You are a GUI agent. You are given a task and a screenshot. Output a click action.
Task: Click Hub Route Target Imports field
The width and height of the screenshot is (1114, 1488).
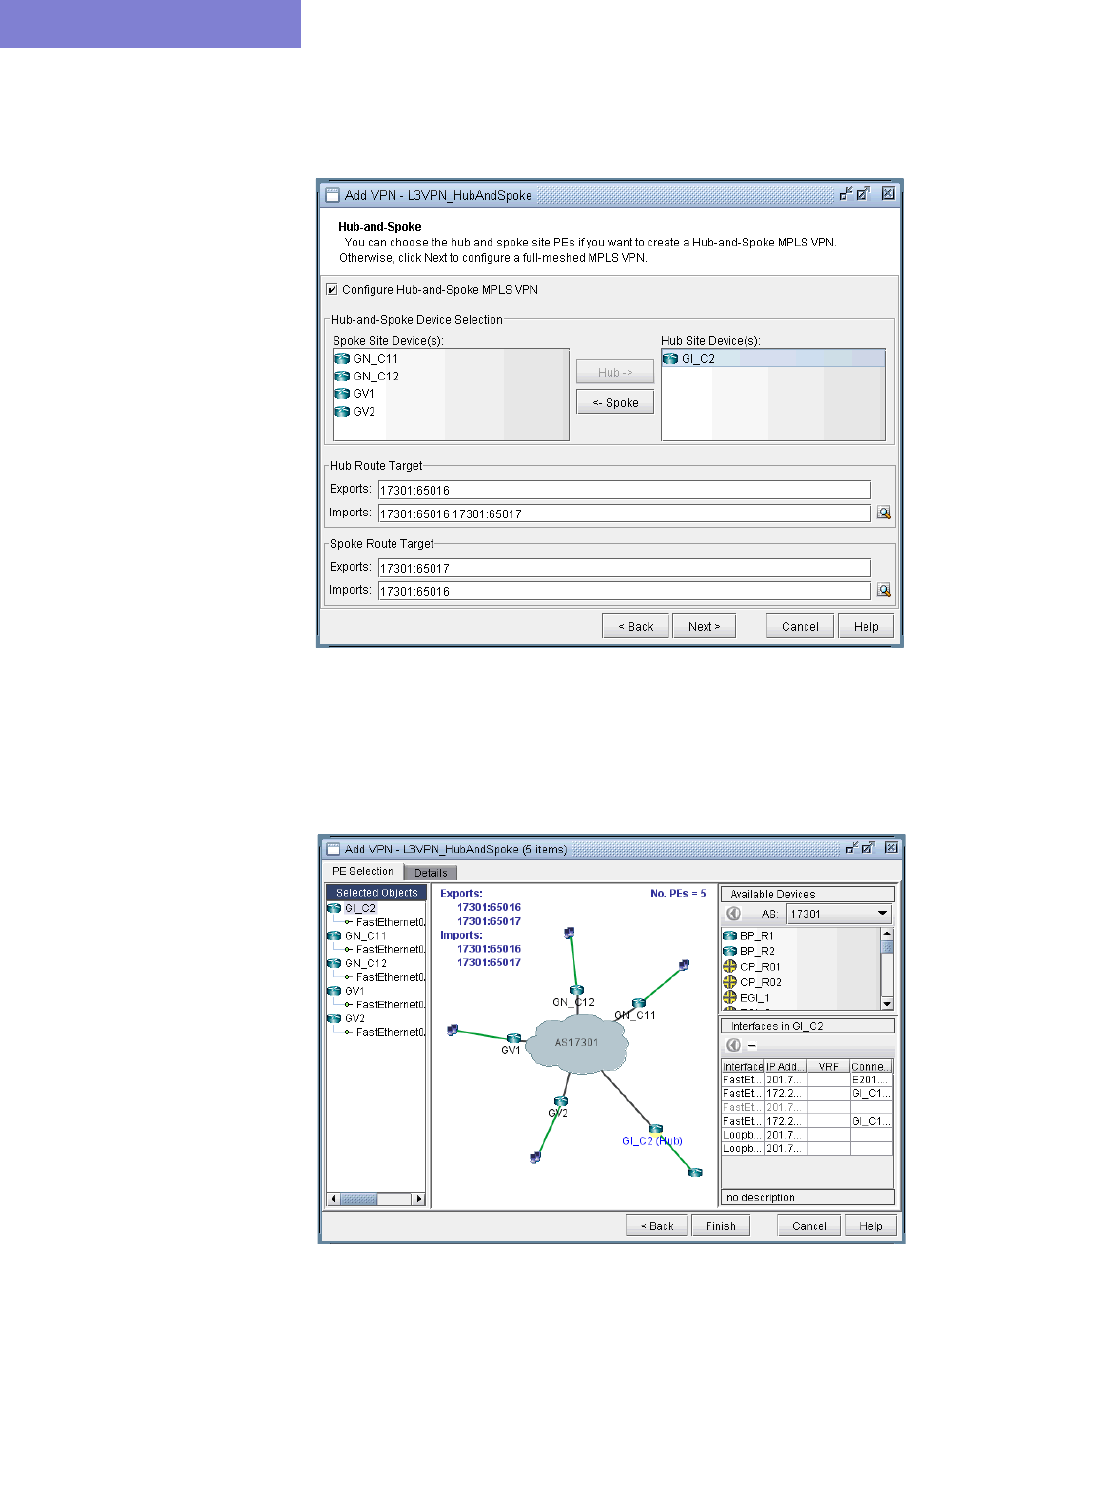[624, 513]
